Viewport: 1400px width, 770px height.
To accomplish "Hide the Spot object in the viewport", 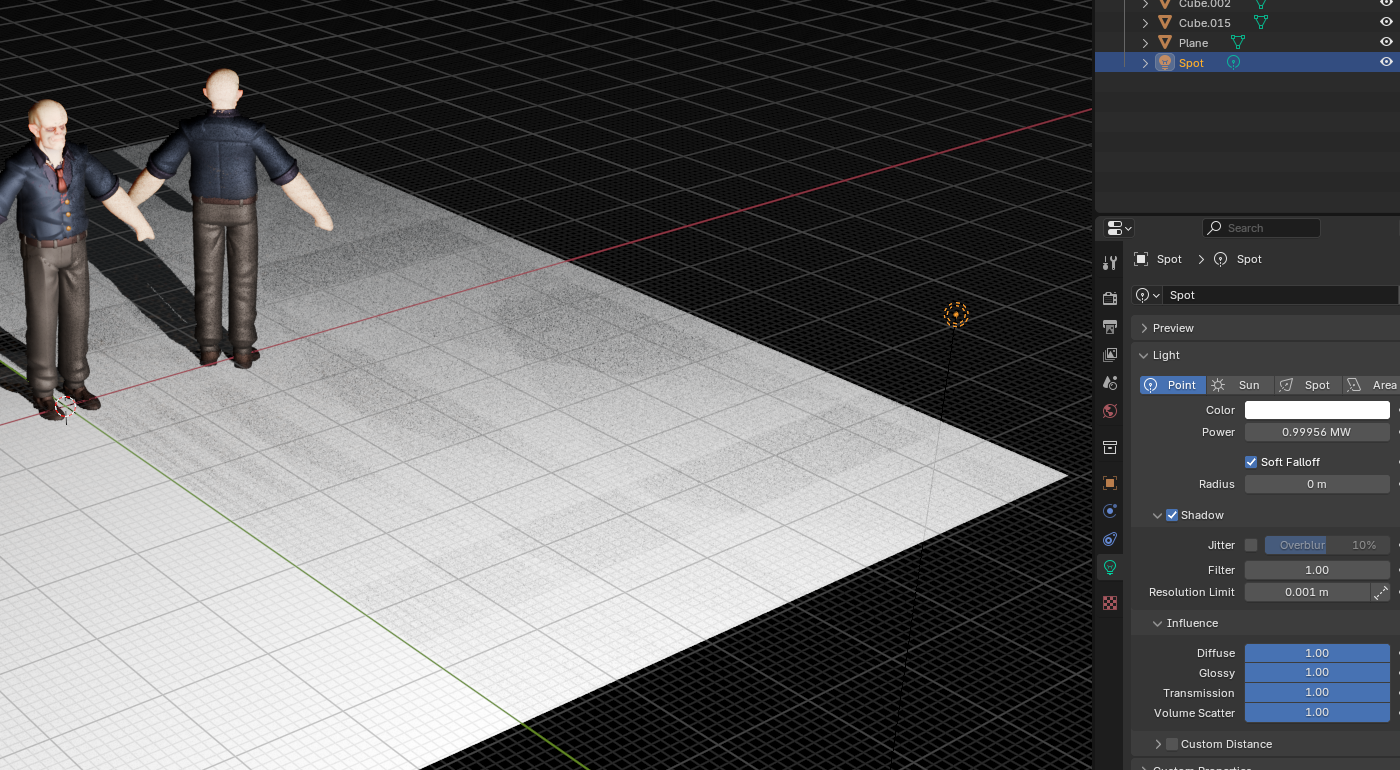I will click(x=1386, y=62).
